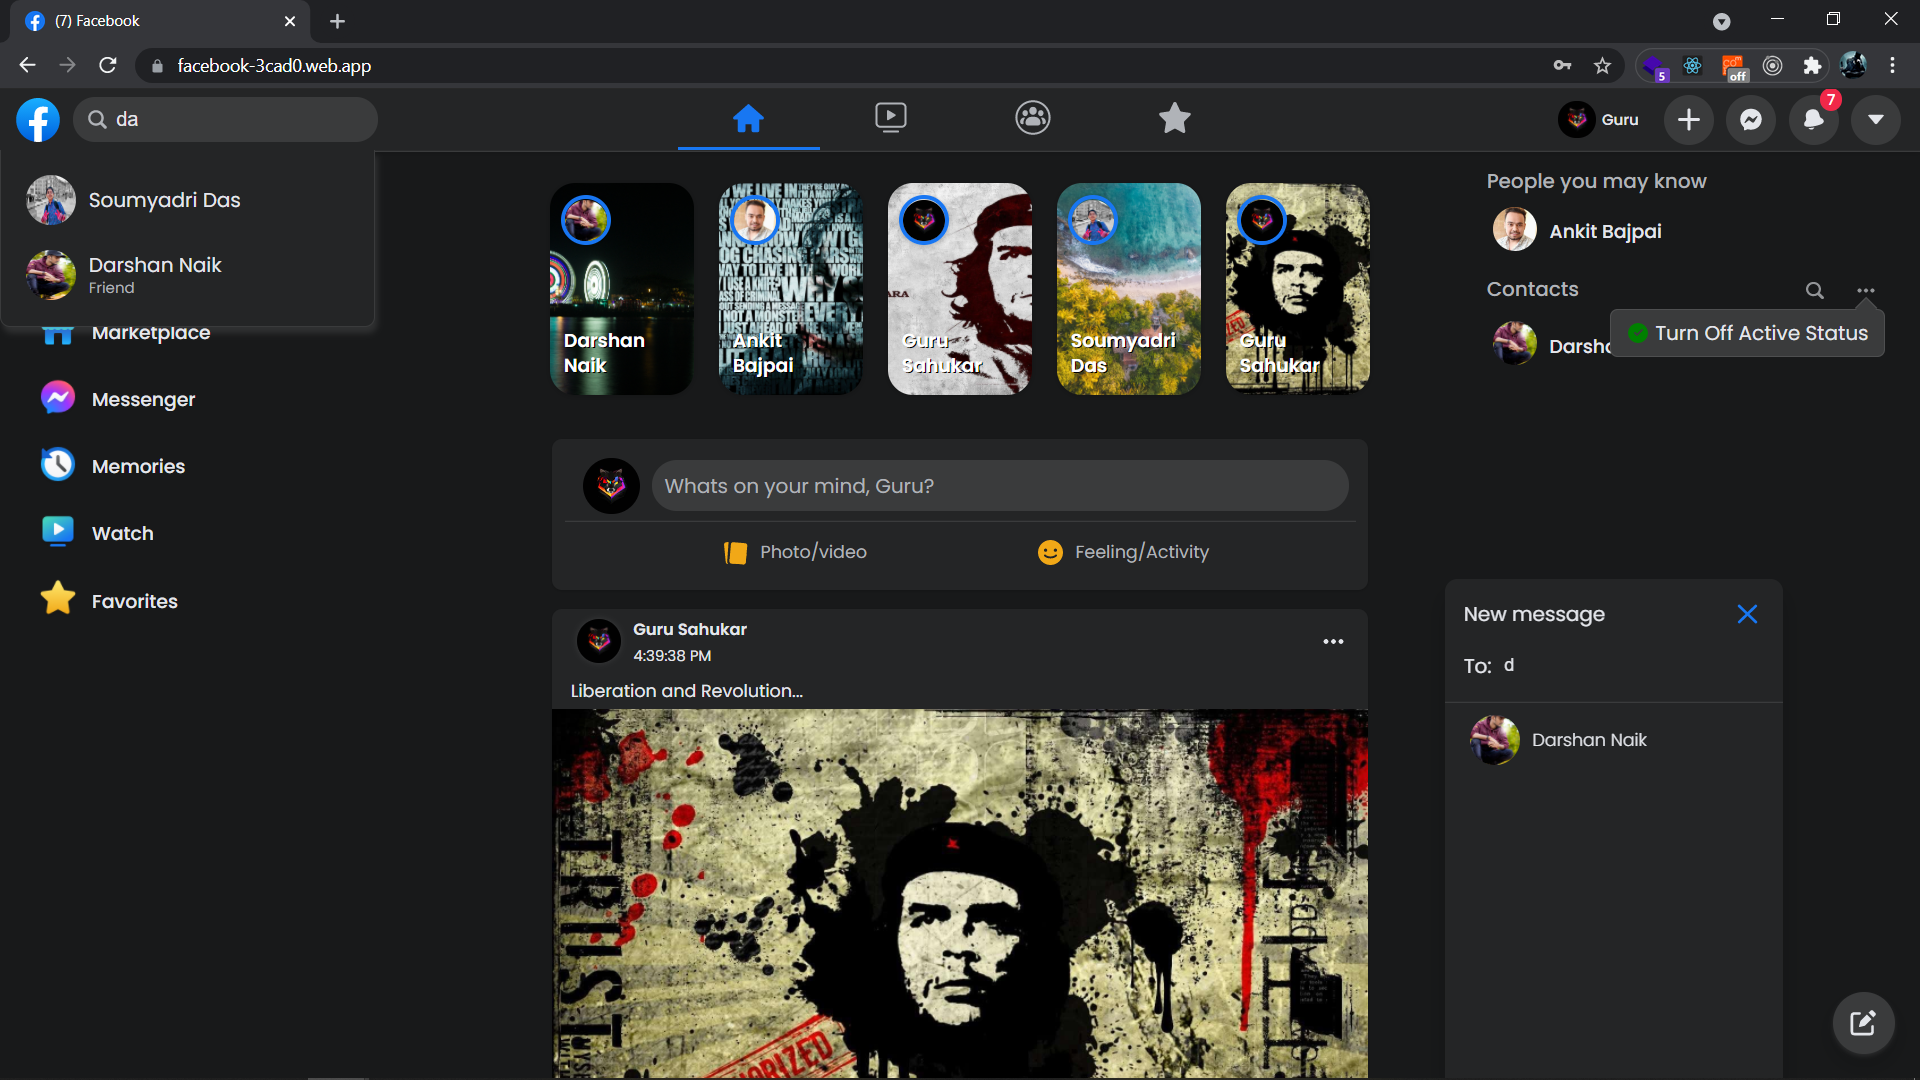
Task: Select Darshan Naik search result
Action: point(188,275)
